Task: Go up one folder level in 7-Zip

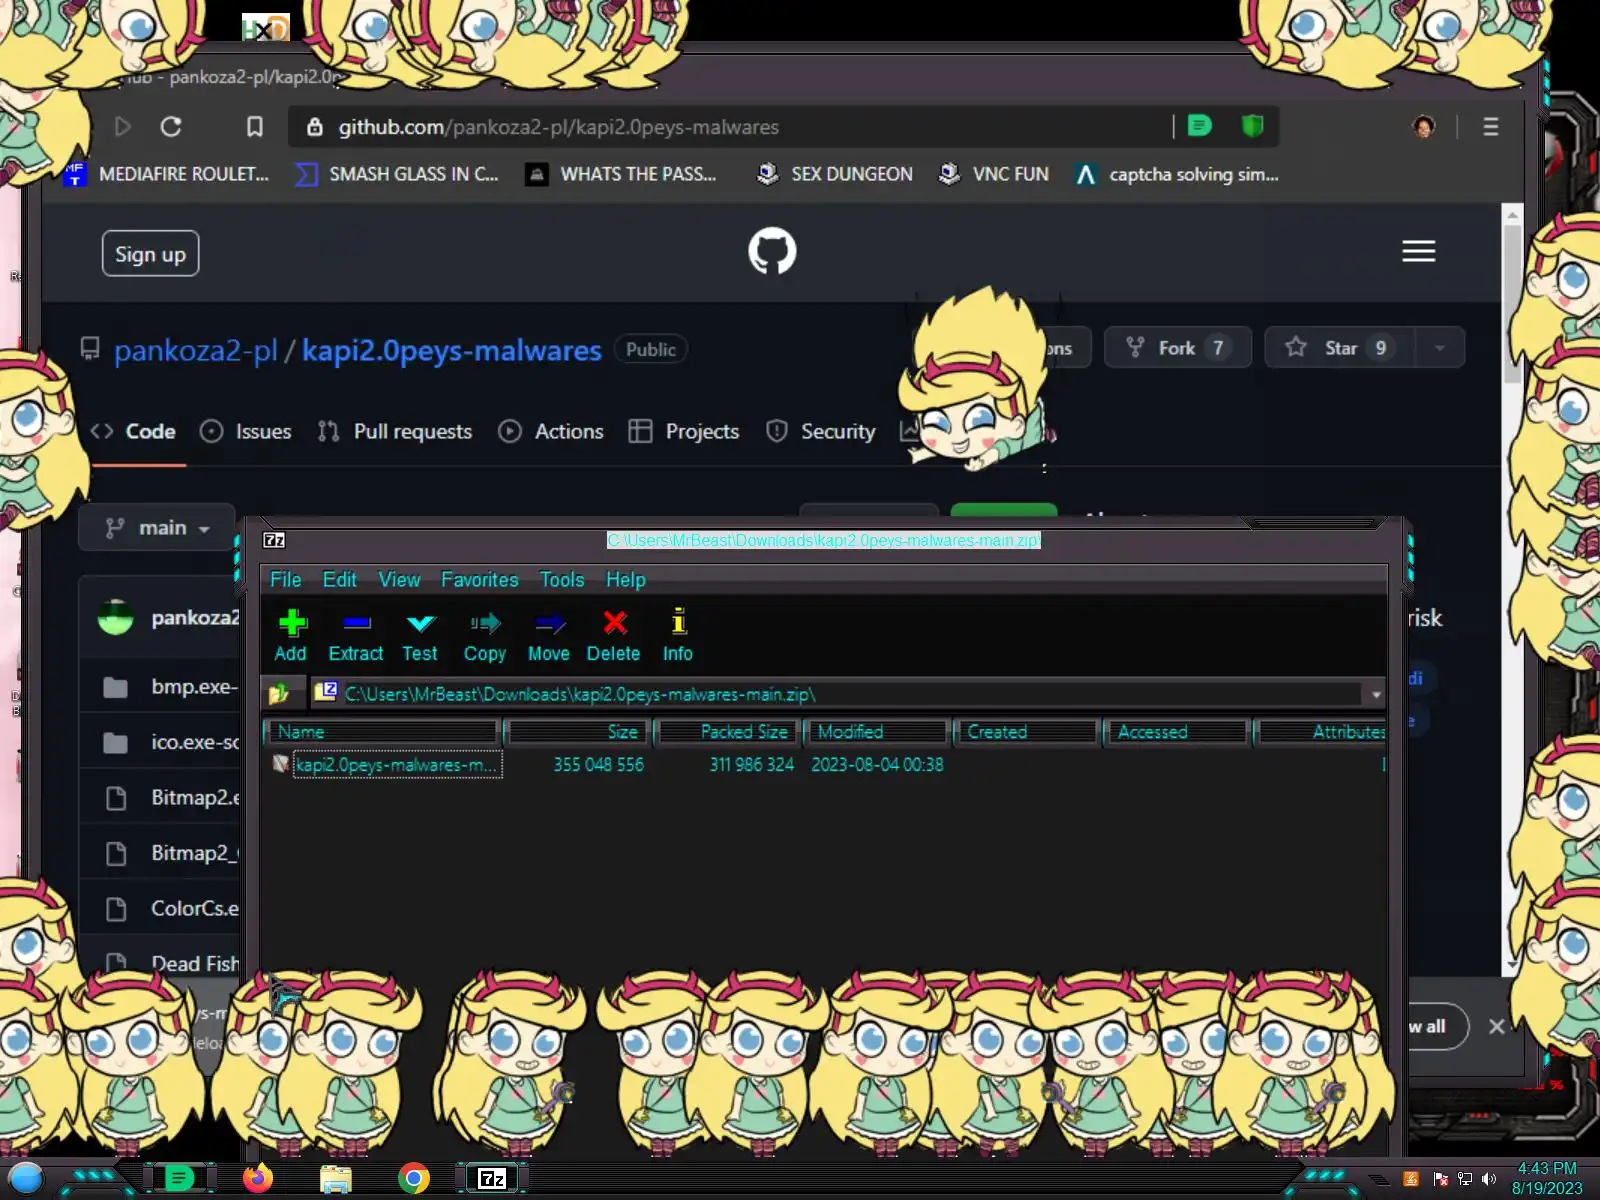Action: 279,693
